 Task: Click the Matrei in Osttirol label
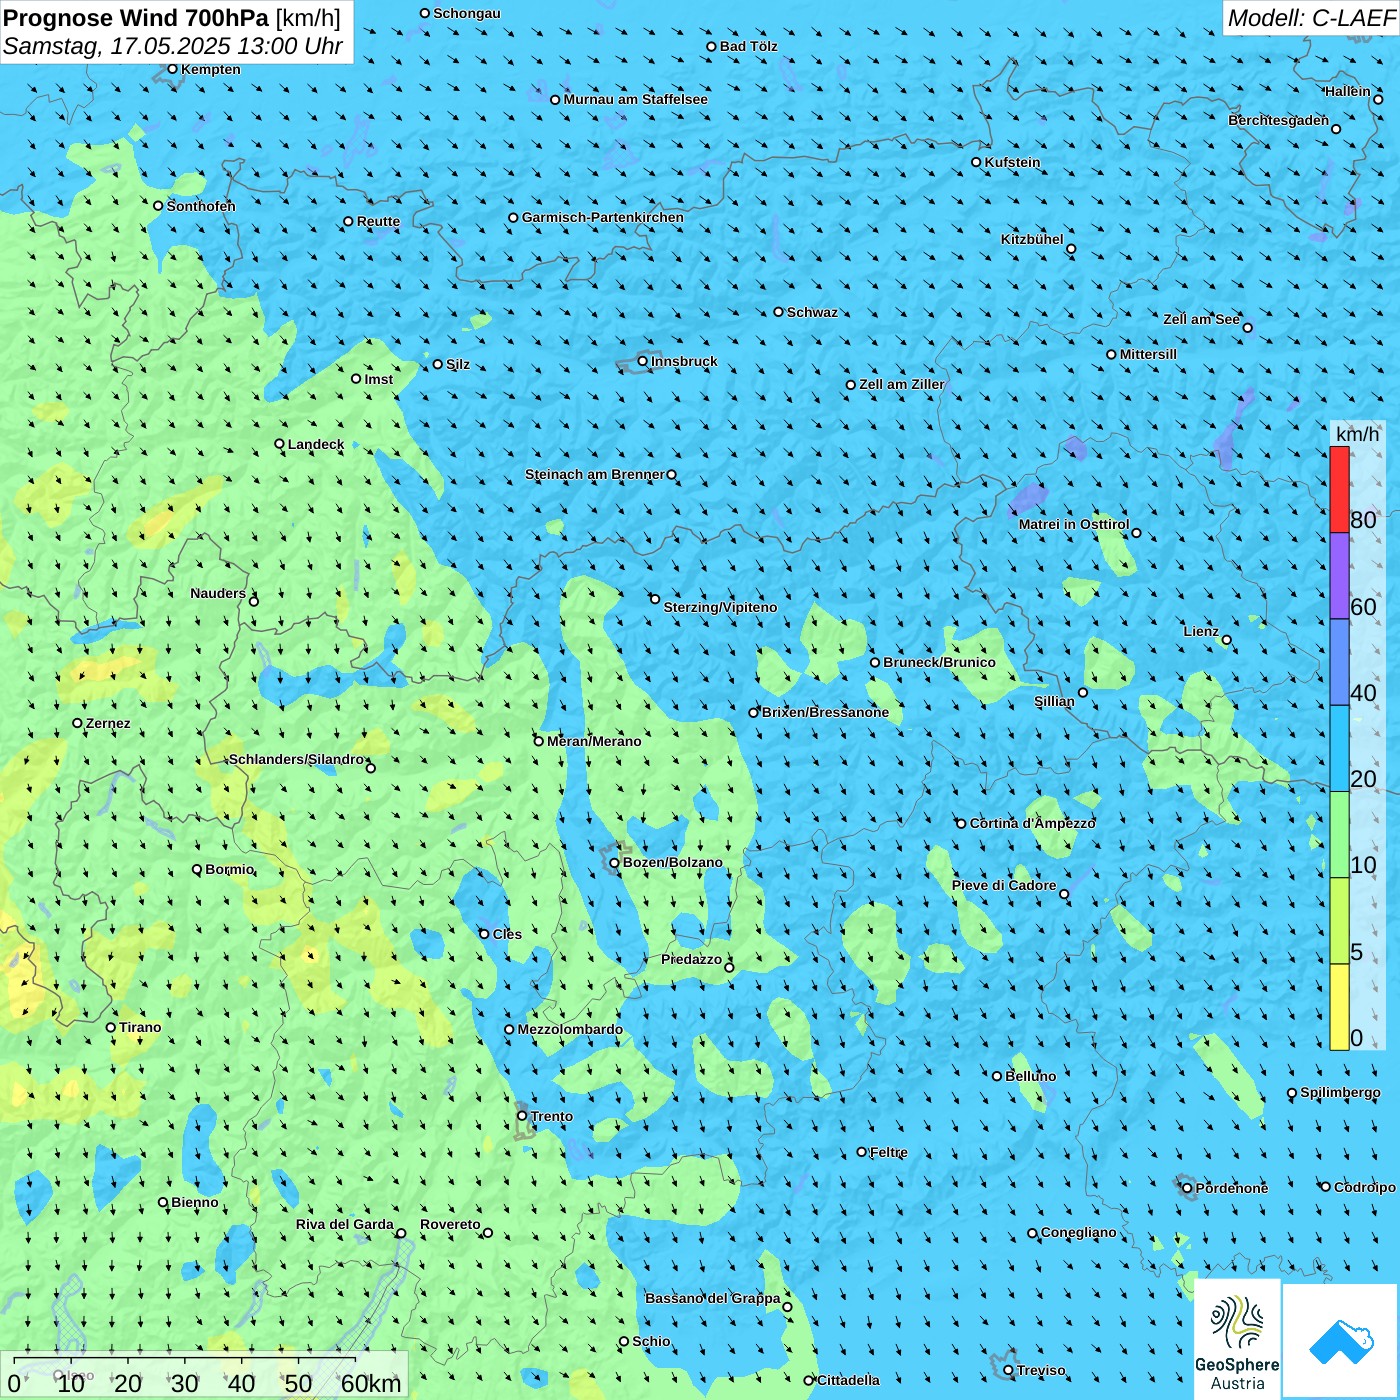1074,524
